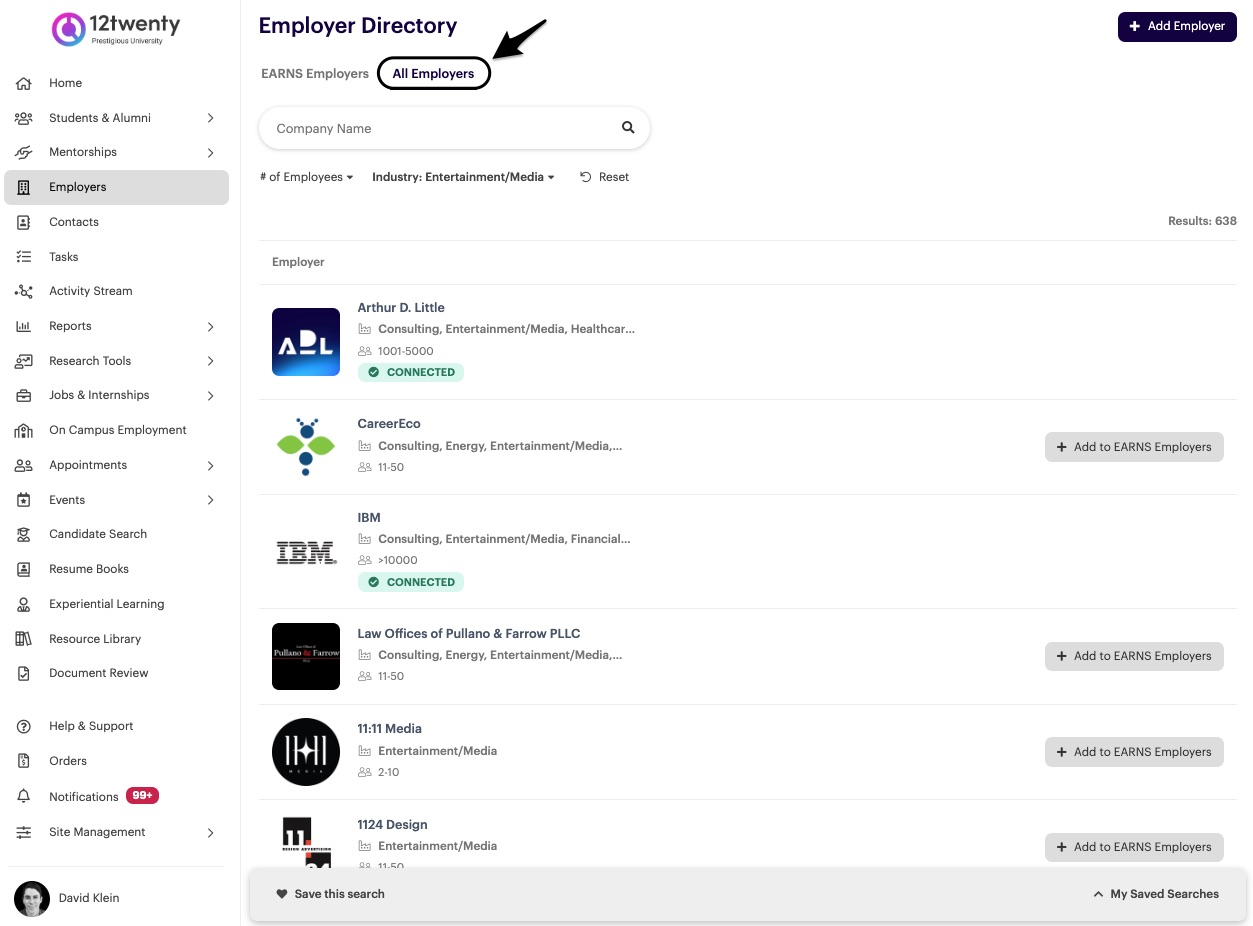Click the Help & Support question icon

coord(24,726)
